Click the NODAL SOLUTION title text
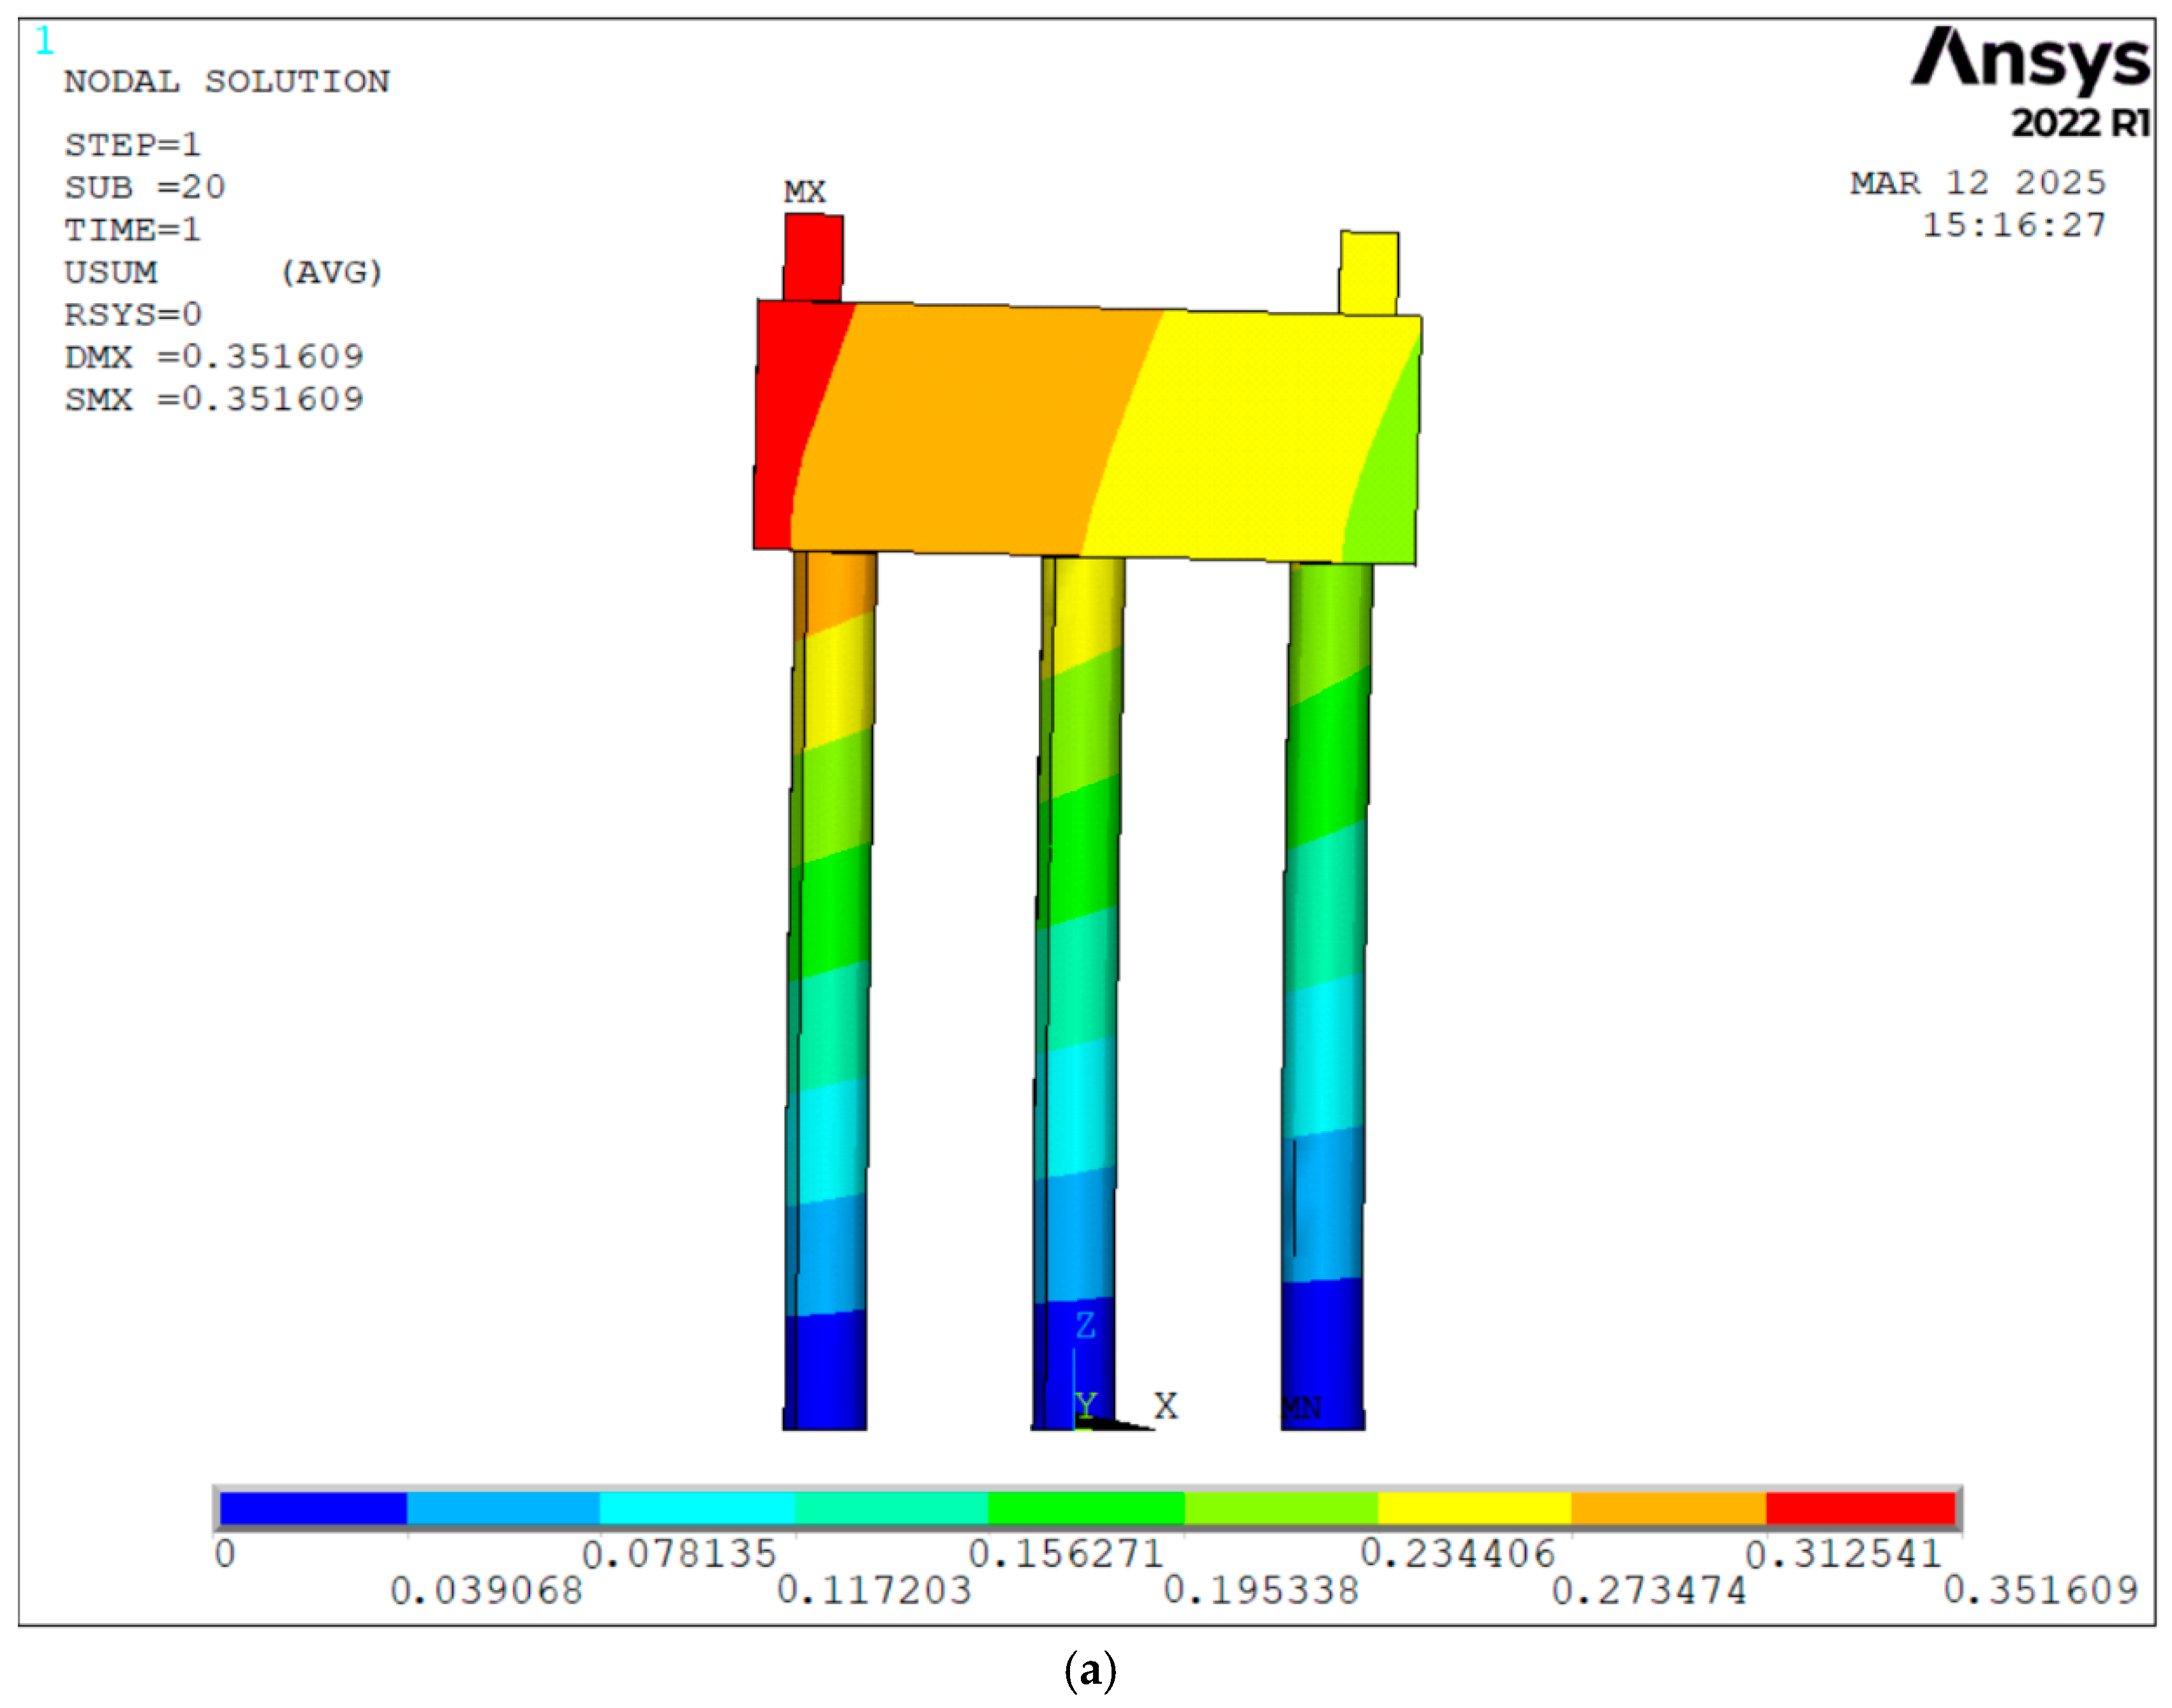The width and height of the screenshot is (2172, 1708). [x=227, y=82]
